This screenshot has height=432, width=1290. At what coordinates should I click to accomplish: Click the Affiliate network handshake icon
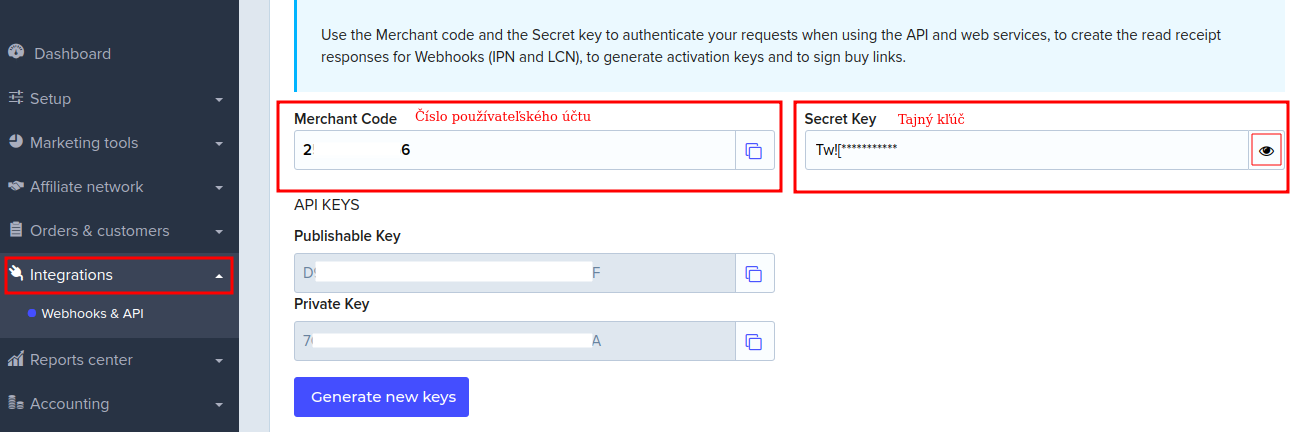16,186
